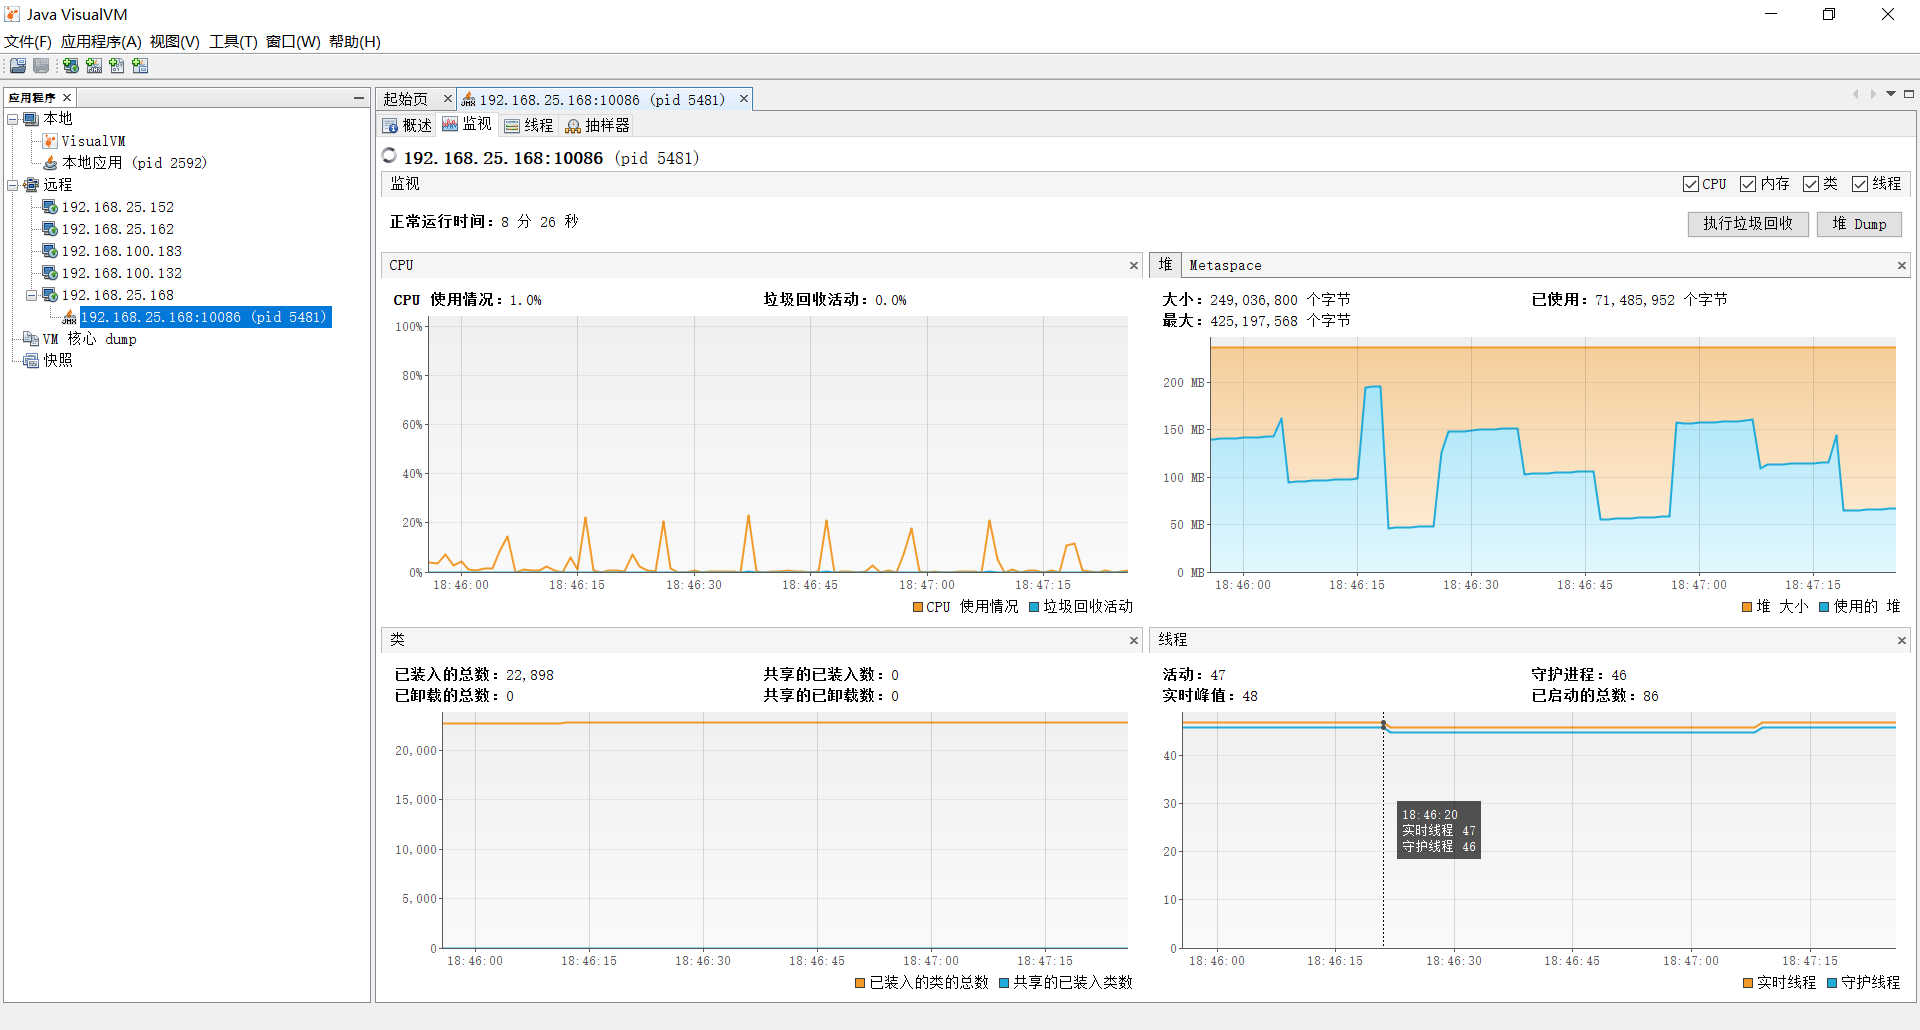Click the JMX icon of pid 5481 node
The height and width of the screenshot is (1030, 1920).
click(69, 317)
